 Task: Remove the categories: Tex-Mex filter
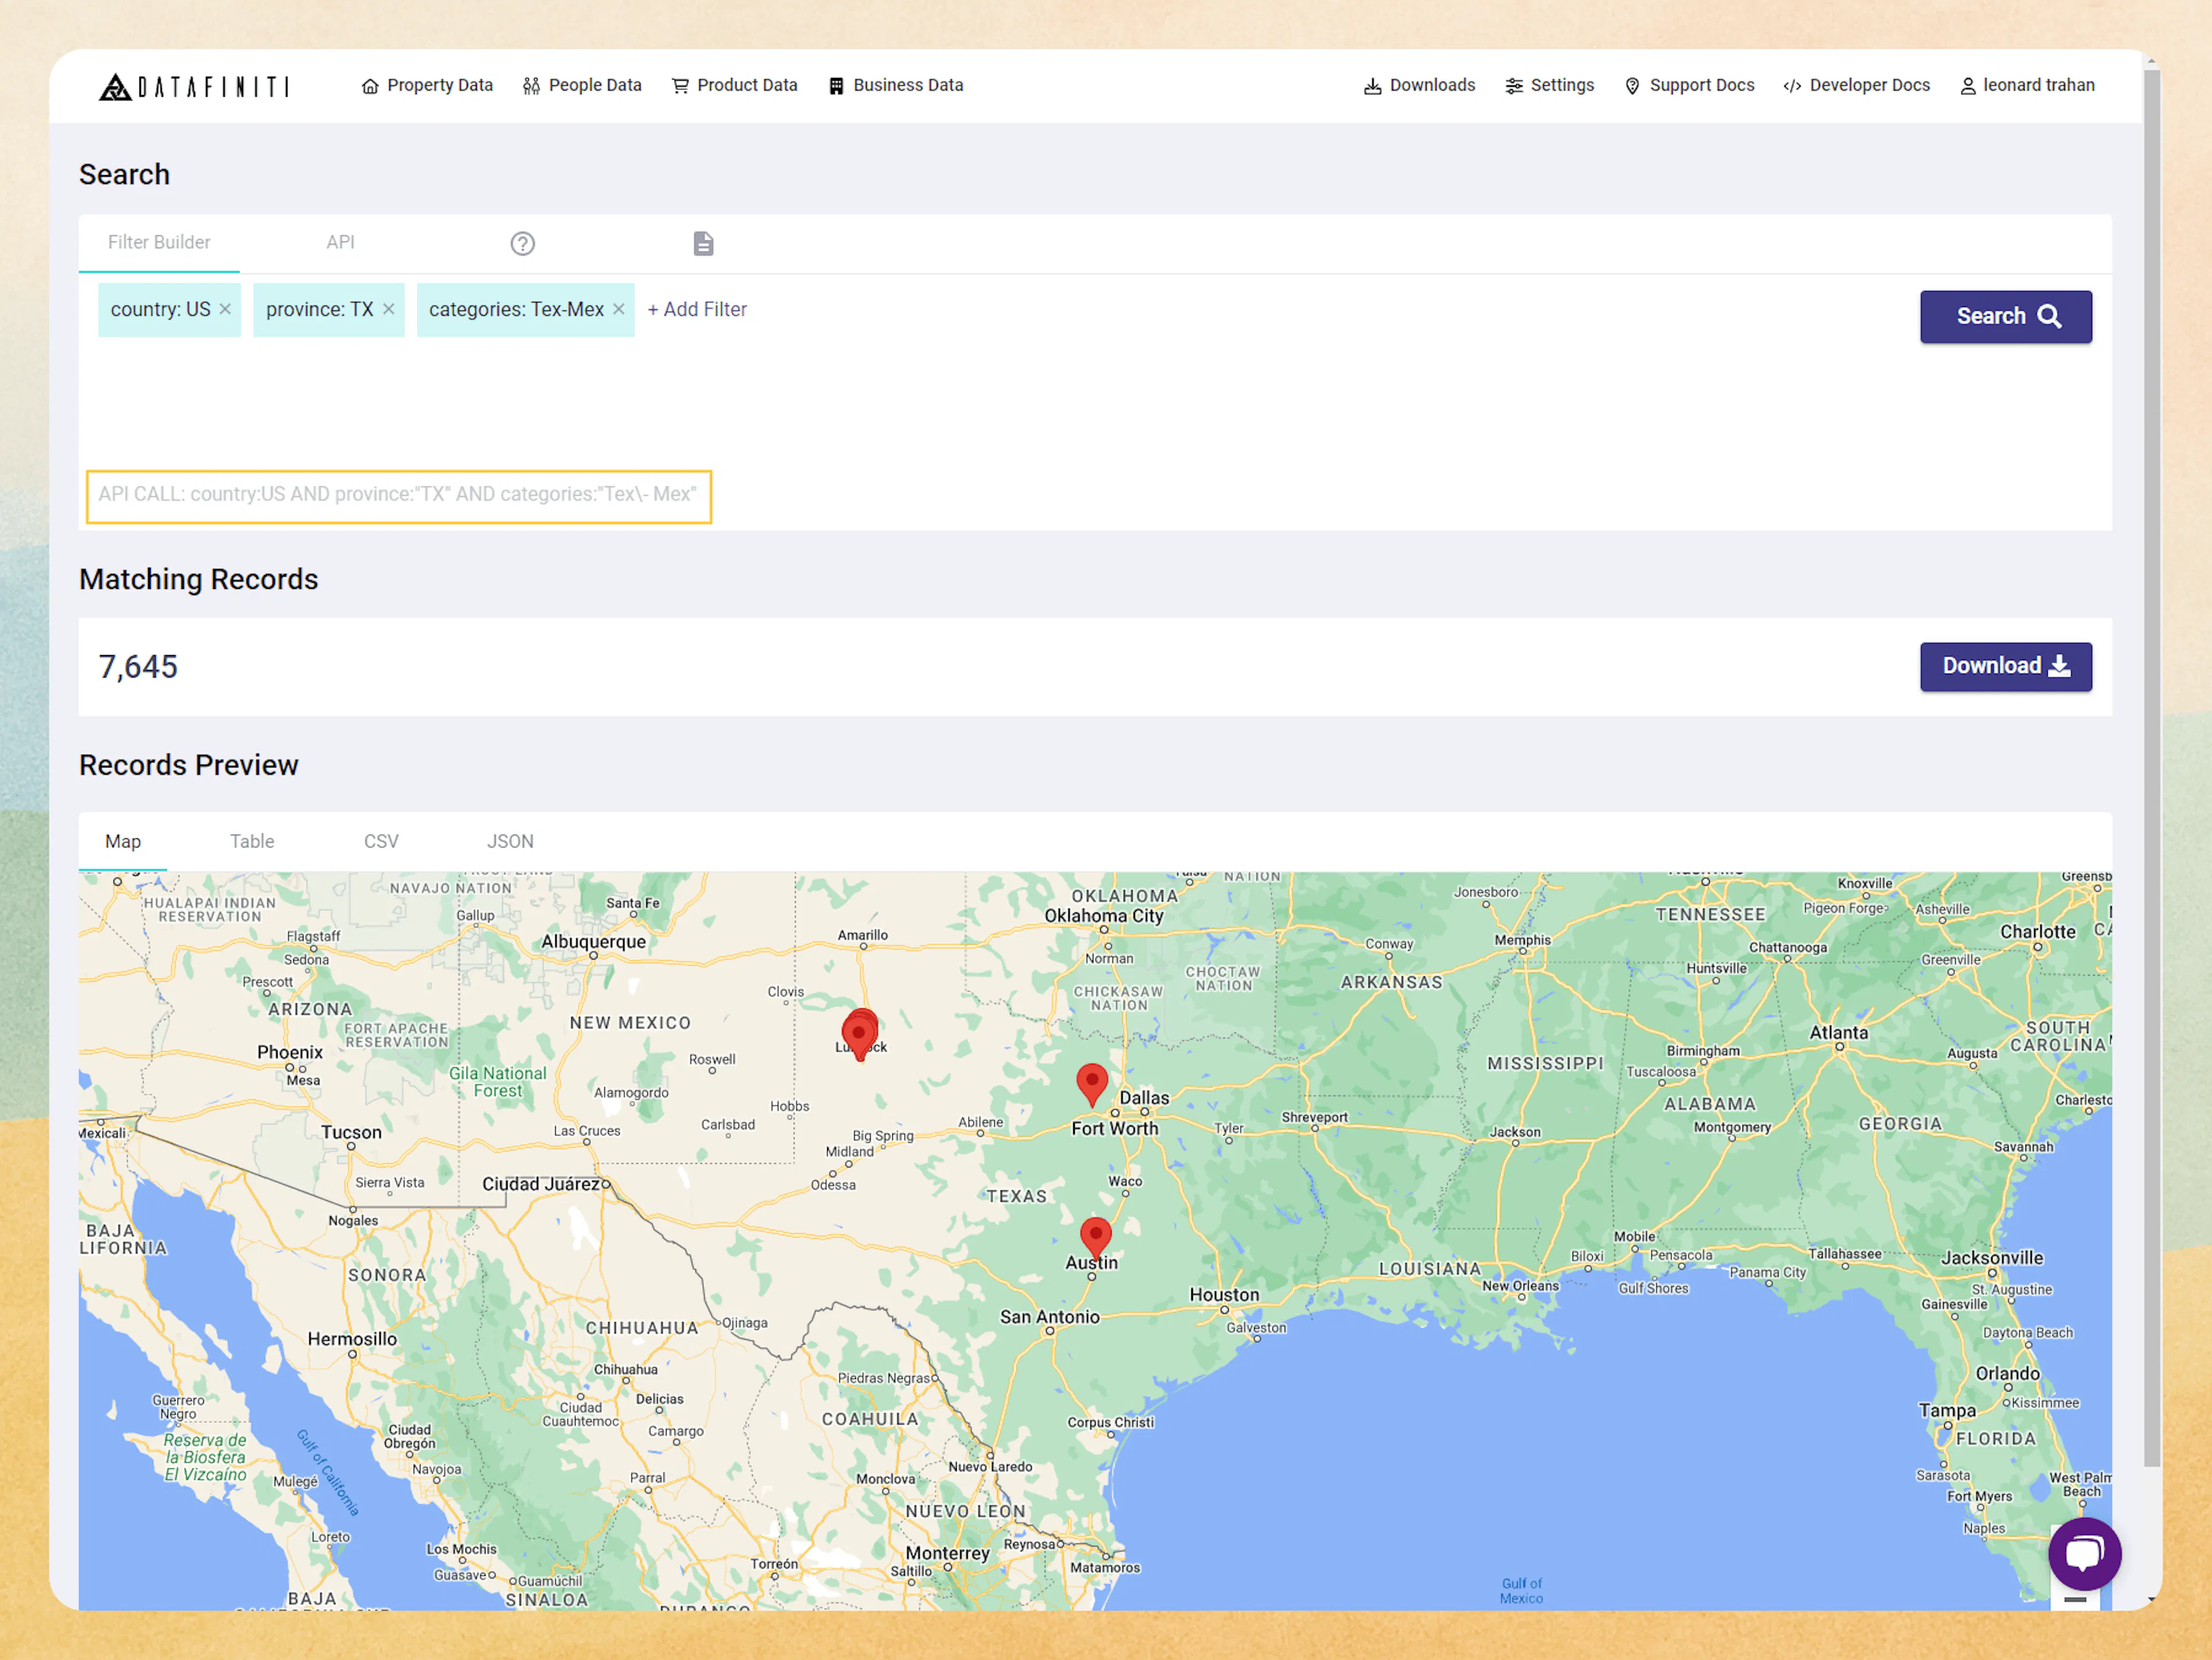pyautogui.click(x=619, y=309)
